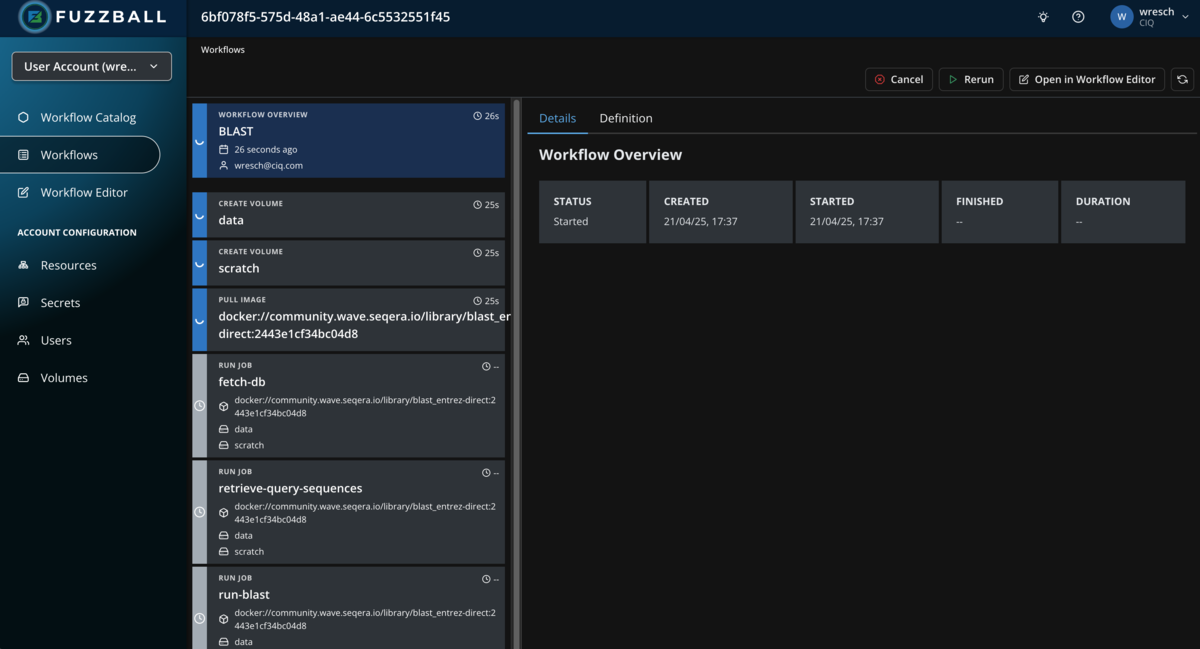Open the Workflow Catalog sidebar icon
This screenshot has height=649, width=1200.
(21, 117)
